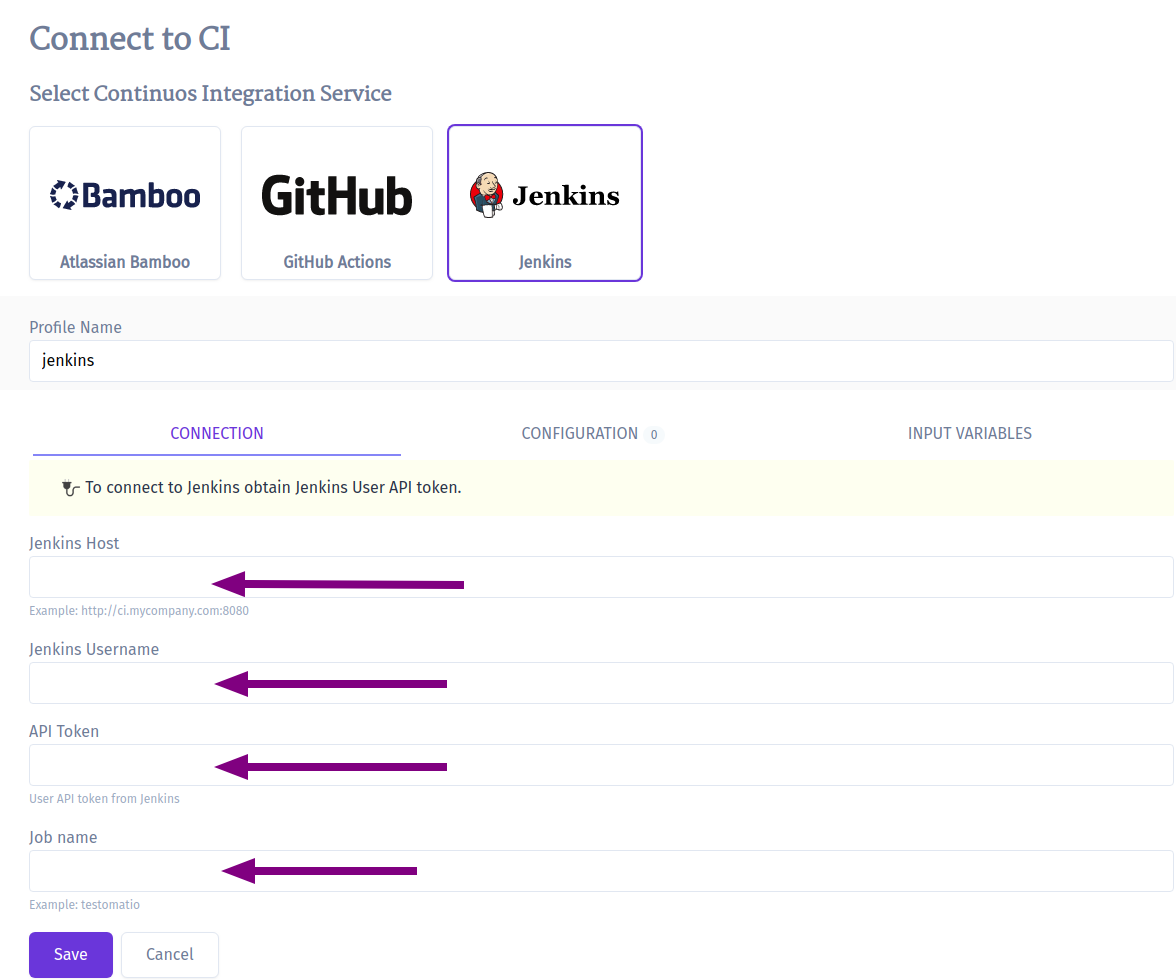Click the 'Profile Name' field label

pyautogui.click(x=75, y=328)
